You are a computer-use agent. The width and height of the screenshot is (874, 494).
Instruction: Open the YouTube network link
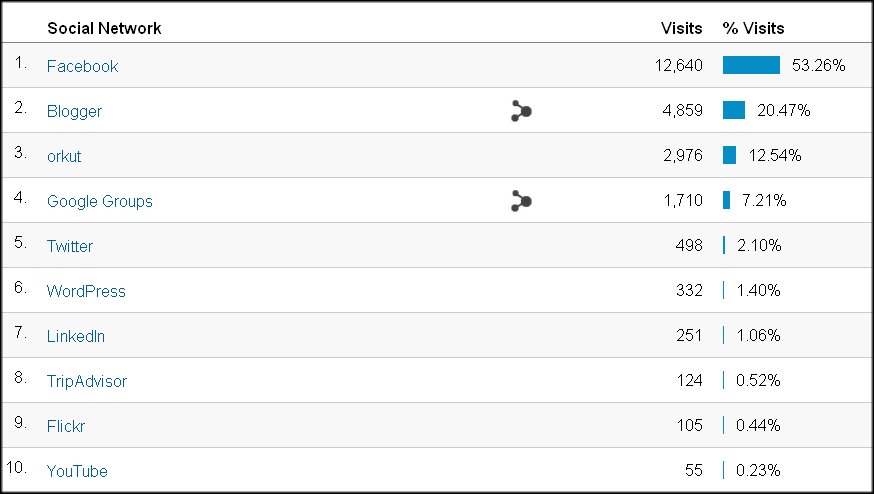click(77, 471)
